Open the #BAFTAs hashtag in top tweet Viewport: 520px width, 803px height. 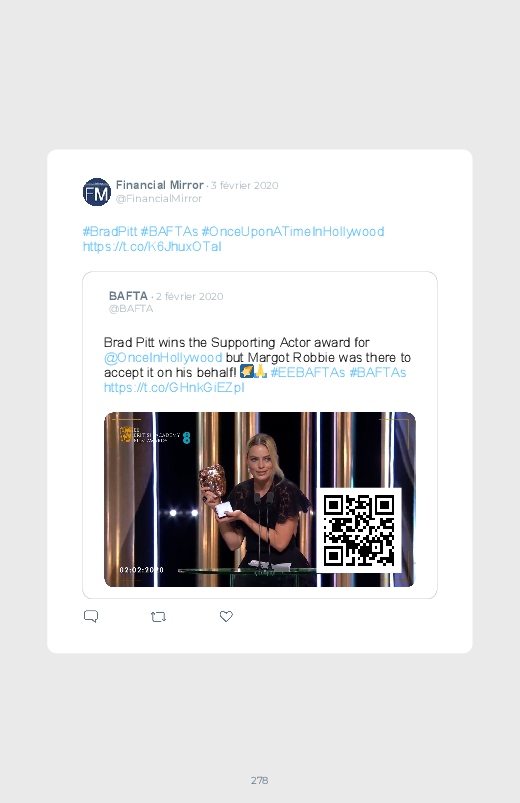pos(169,231)
